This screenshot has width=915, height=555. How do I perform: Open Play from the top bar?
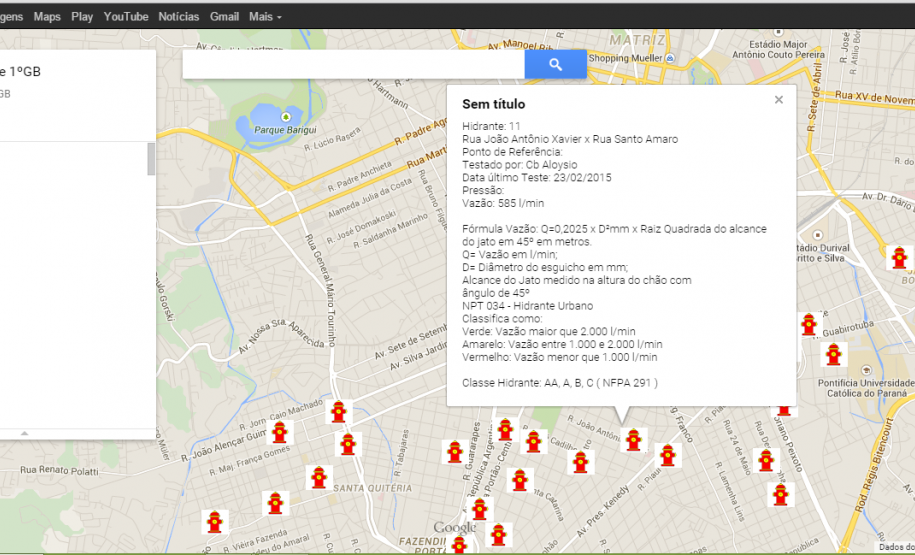click(x=83, y=17)
